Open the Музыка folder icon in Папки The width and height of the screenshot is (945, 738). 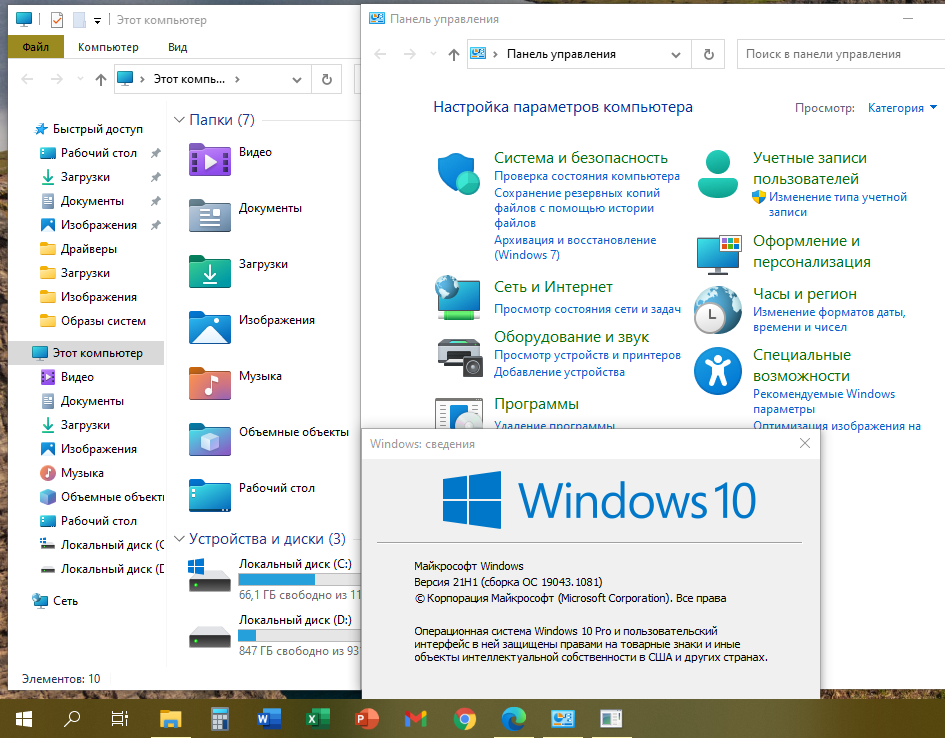209,383
